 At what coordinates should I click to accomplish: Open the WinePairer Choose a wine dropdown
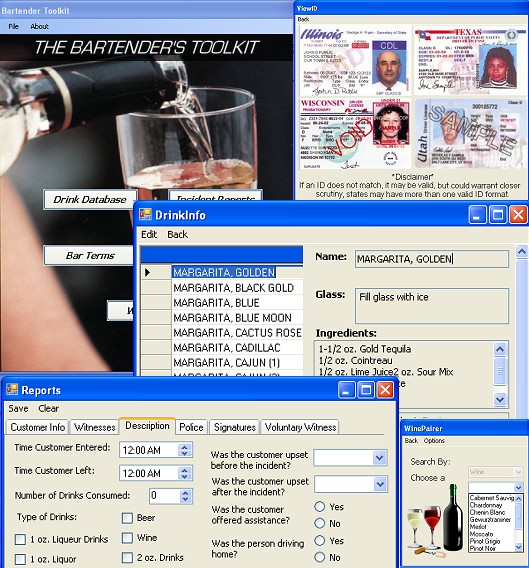[518, 488]
